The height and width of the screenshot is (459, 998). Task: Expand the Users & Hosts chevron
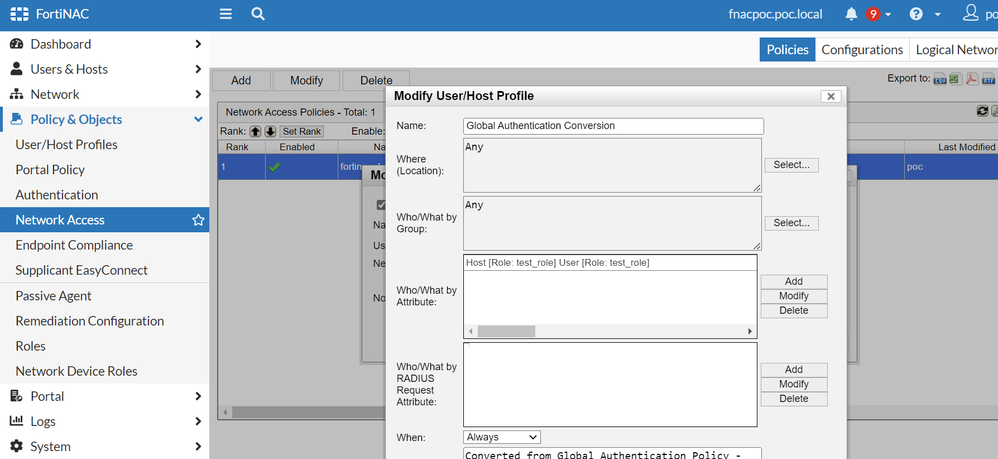[x=198, y=69]
